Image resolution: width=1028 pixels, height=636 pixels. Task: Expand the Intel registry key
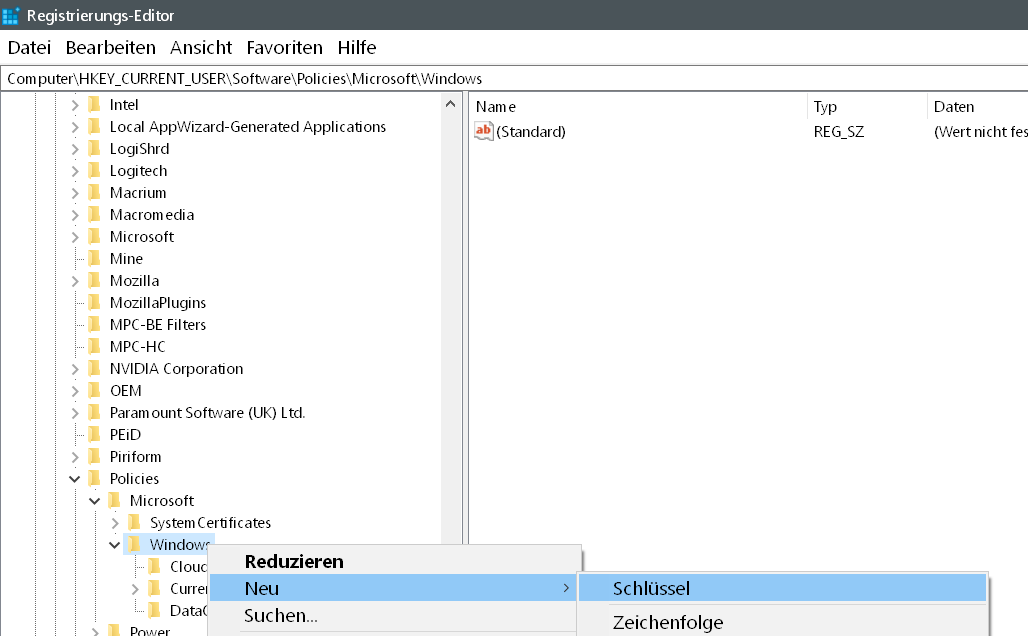point(75,105)
